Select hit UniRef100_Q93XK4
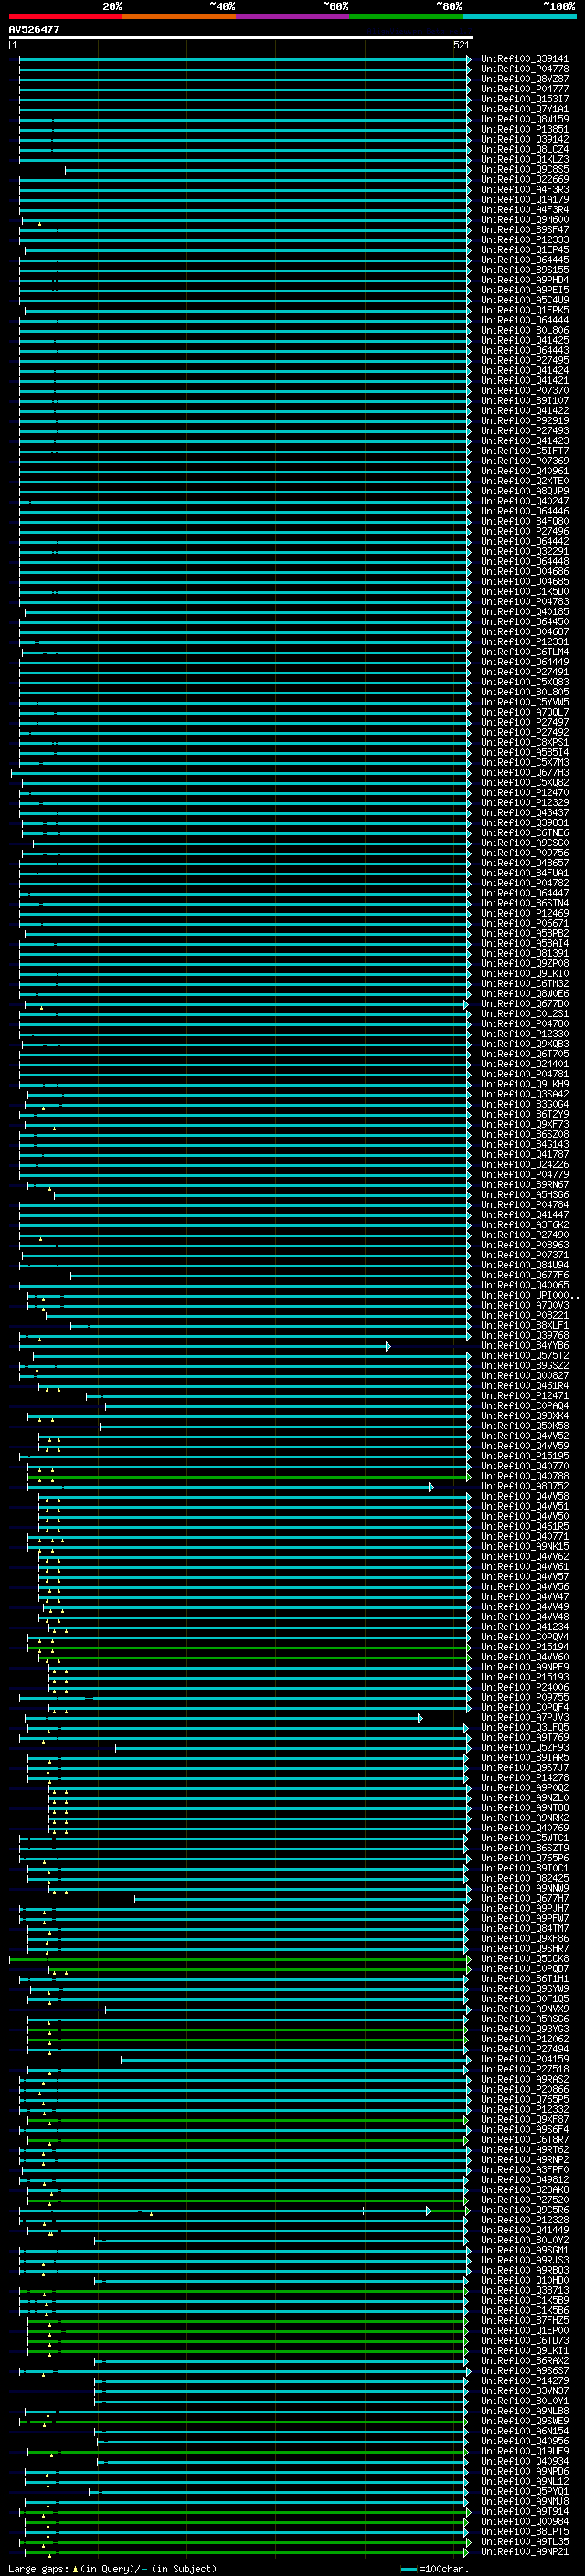This screenshot has height=2576, width=585. coord(524,1416)
